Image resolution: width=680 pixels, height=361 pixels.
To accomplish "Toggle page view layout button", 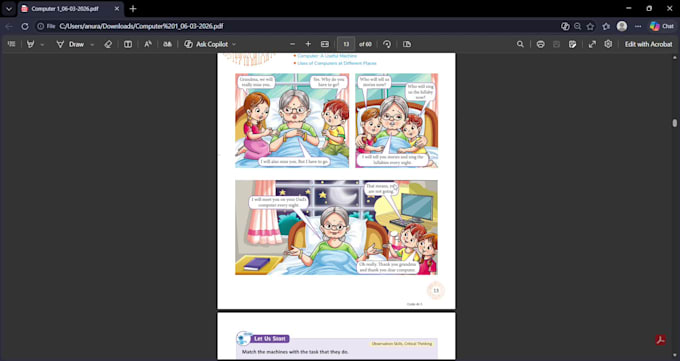I will tap(128, 44).
